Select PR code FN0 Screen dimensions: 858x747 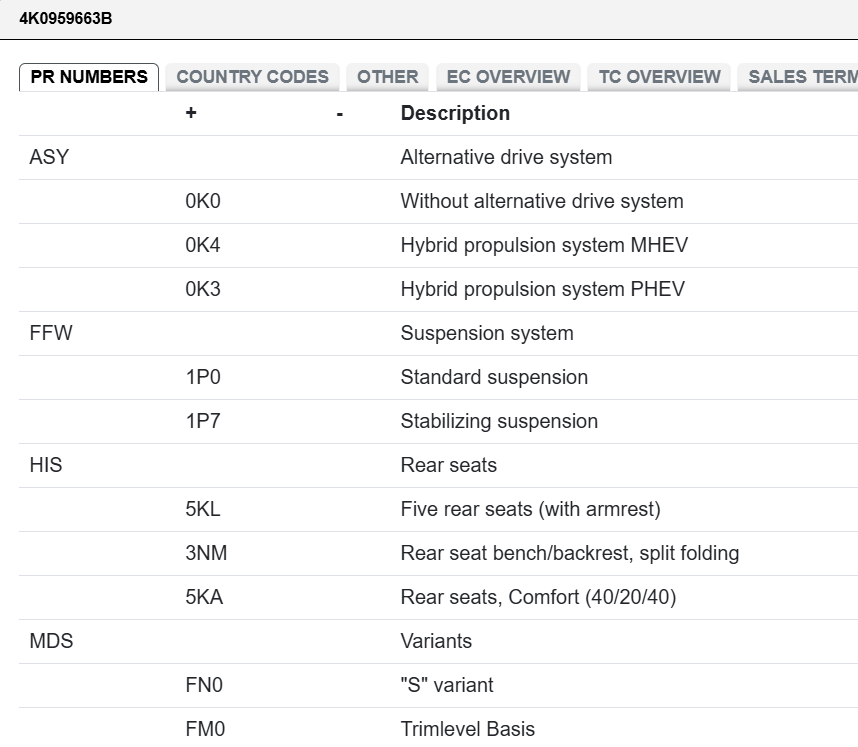[x=204, y=685]
